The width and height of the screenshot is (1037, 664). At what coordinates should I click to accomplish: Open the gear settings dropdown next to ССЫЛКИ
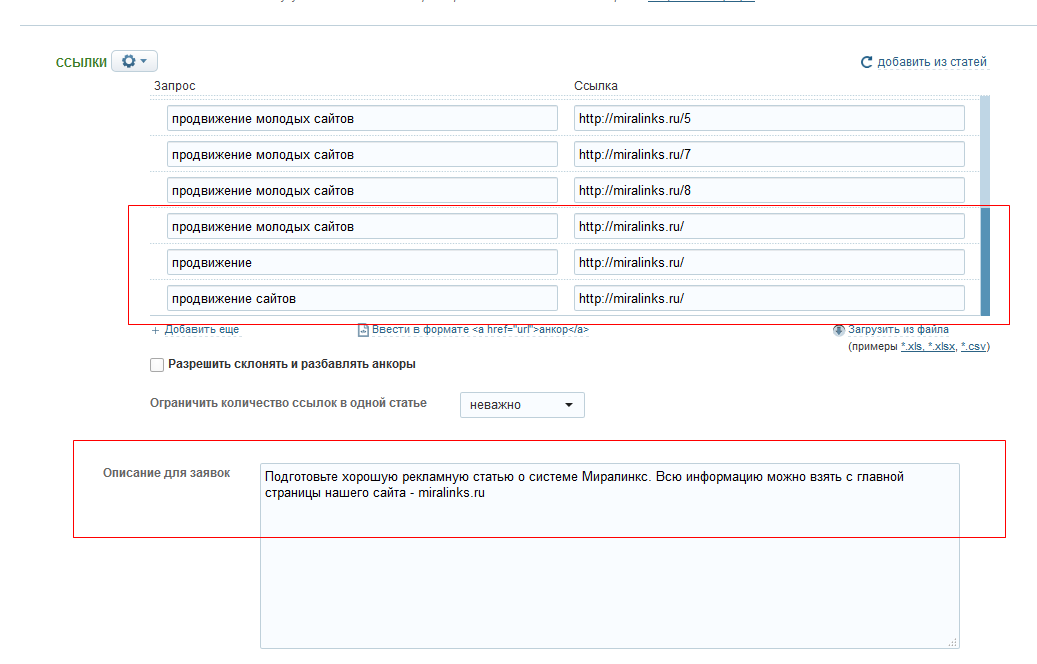134,62
